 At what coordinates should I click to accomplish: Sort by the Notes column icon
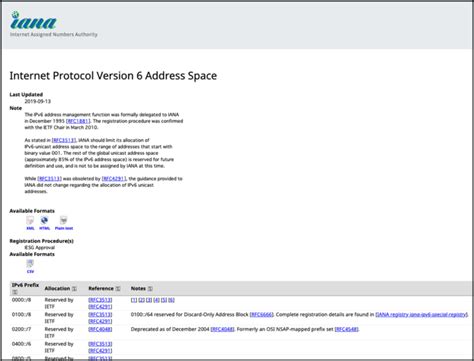(150, 289)
